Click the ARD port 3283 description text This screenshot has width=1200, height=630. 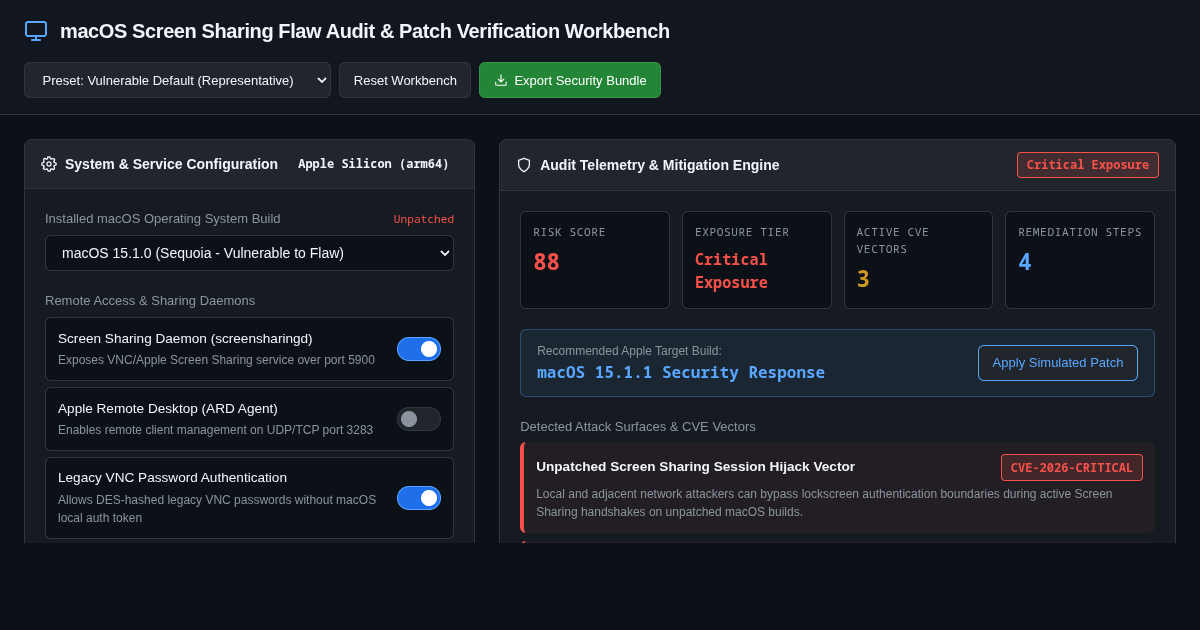pos(215,430)
